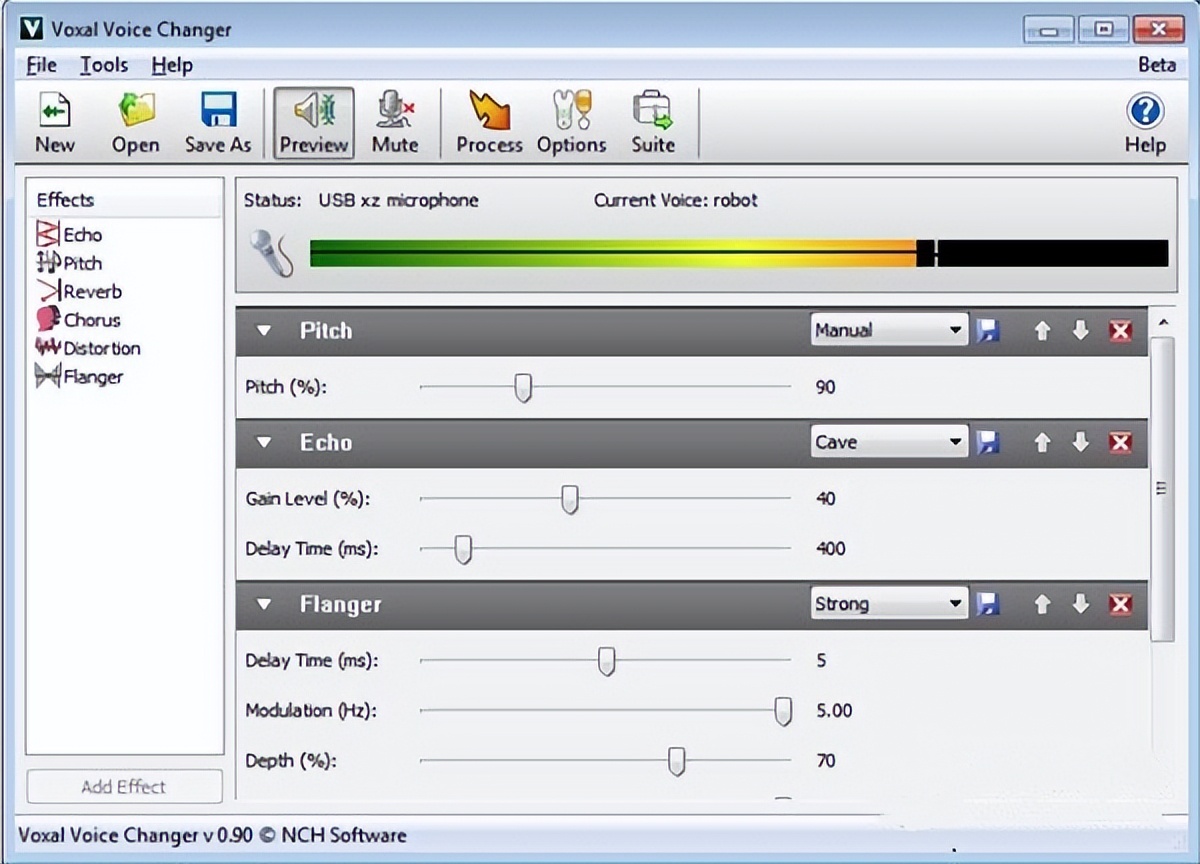Viewport: 1200px width, 864px height.
Task: Delete the Echo effect
Action: [1119, 442]
